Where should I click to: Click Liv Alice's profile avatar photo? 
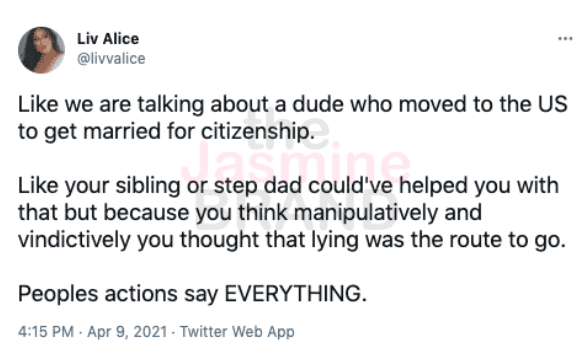tap(41, 50)
